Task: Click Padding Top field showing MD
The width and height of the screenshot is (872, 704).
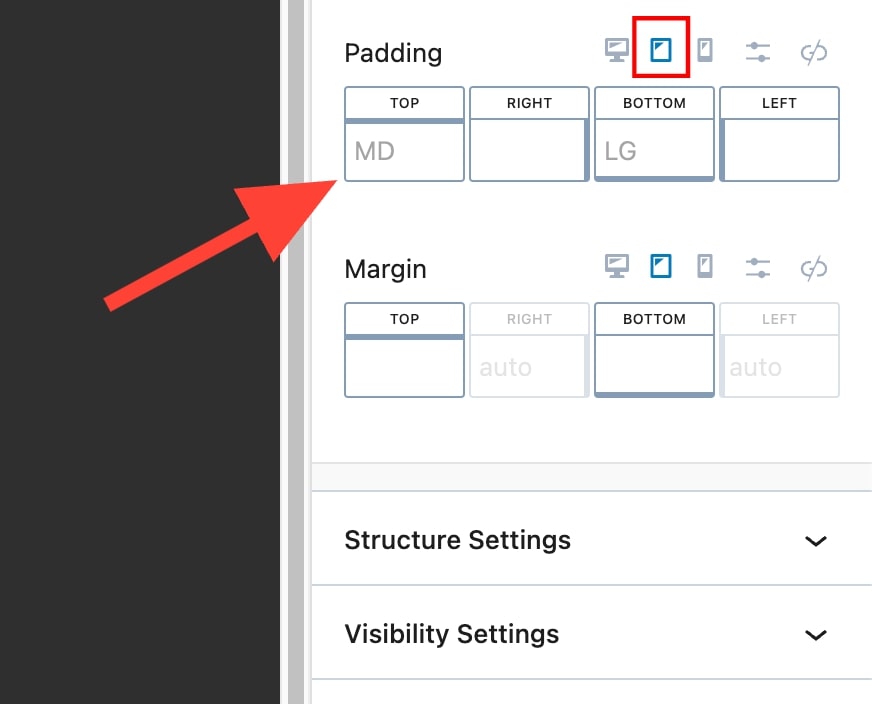Action: [x=404, y=151]
